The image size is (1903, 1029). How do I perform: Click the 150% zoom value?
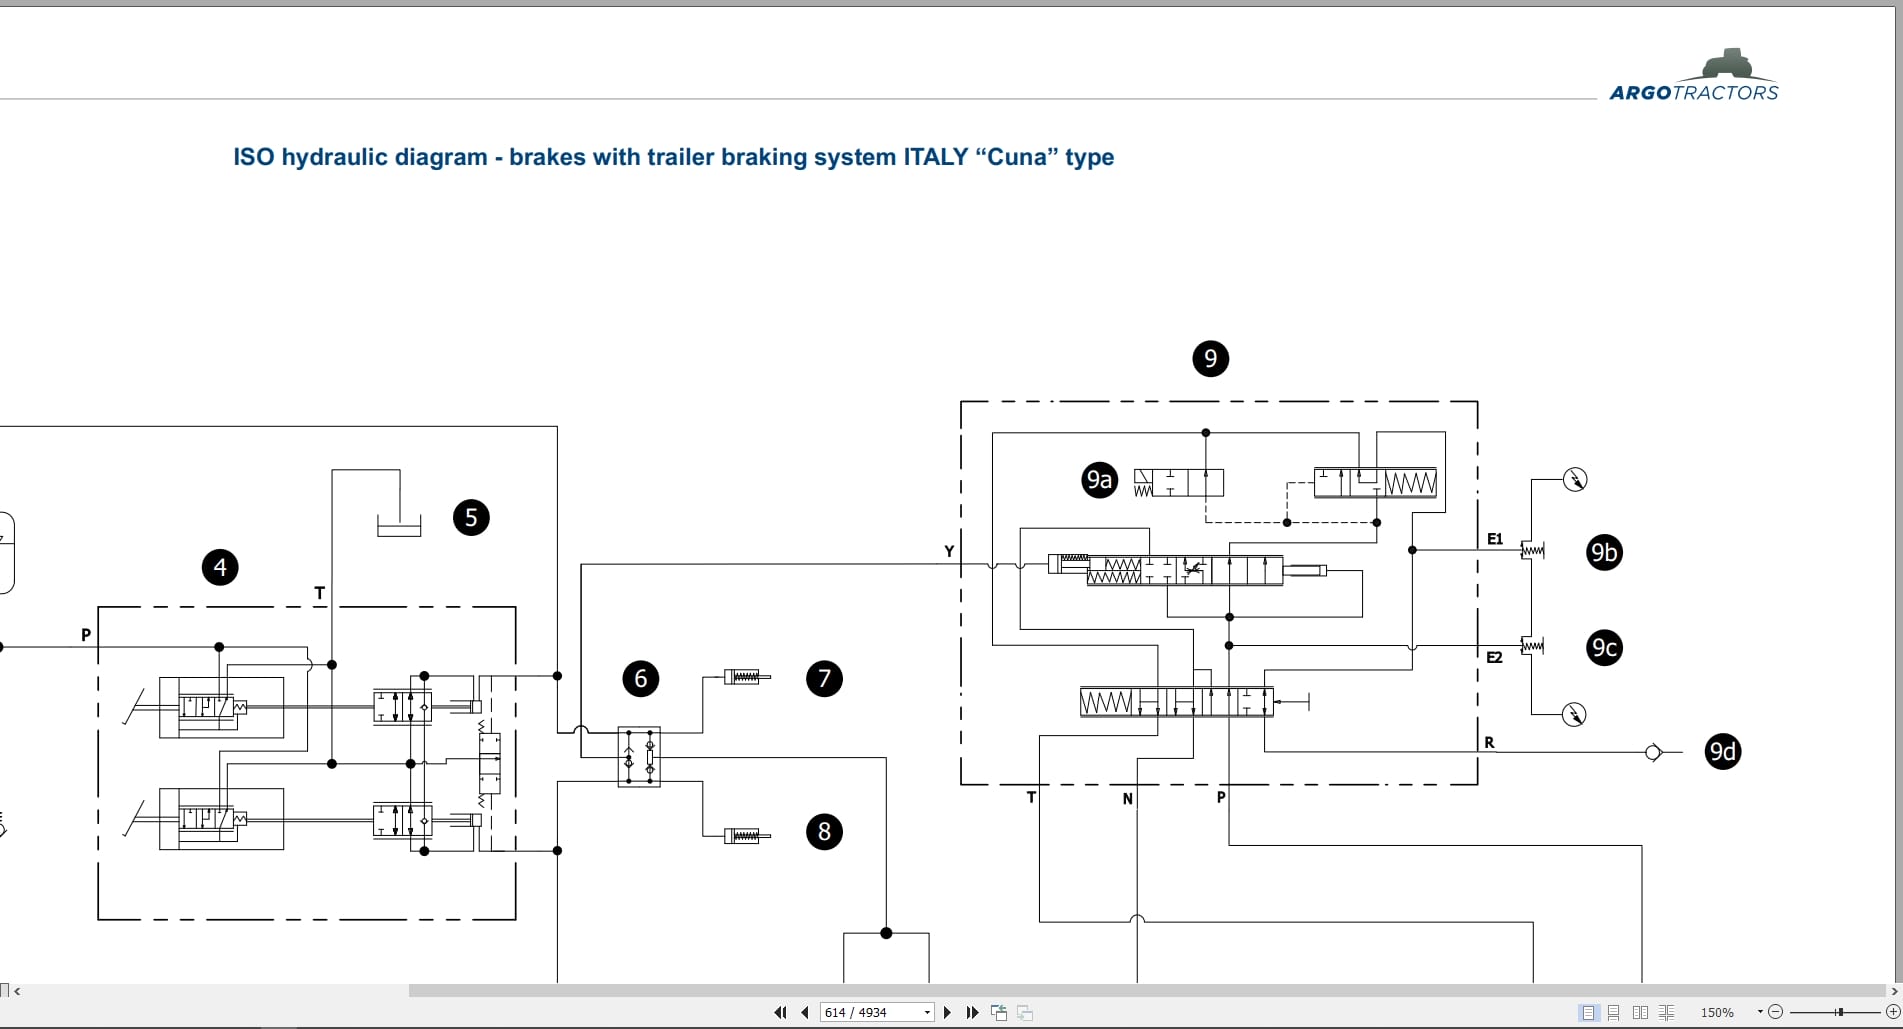[1717, 1012]
